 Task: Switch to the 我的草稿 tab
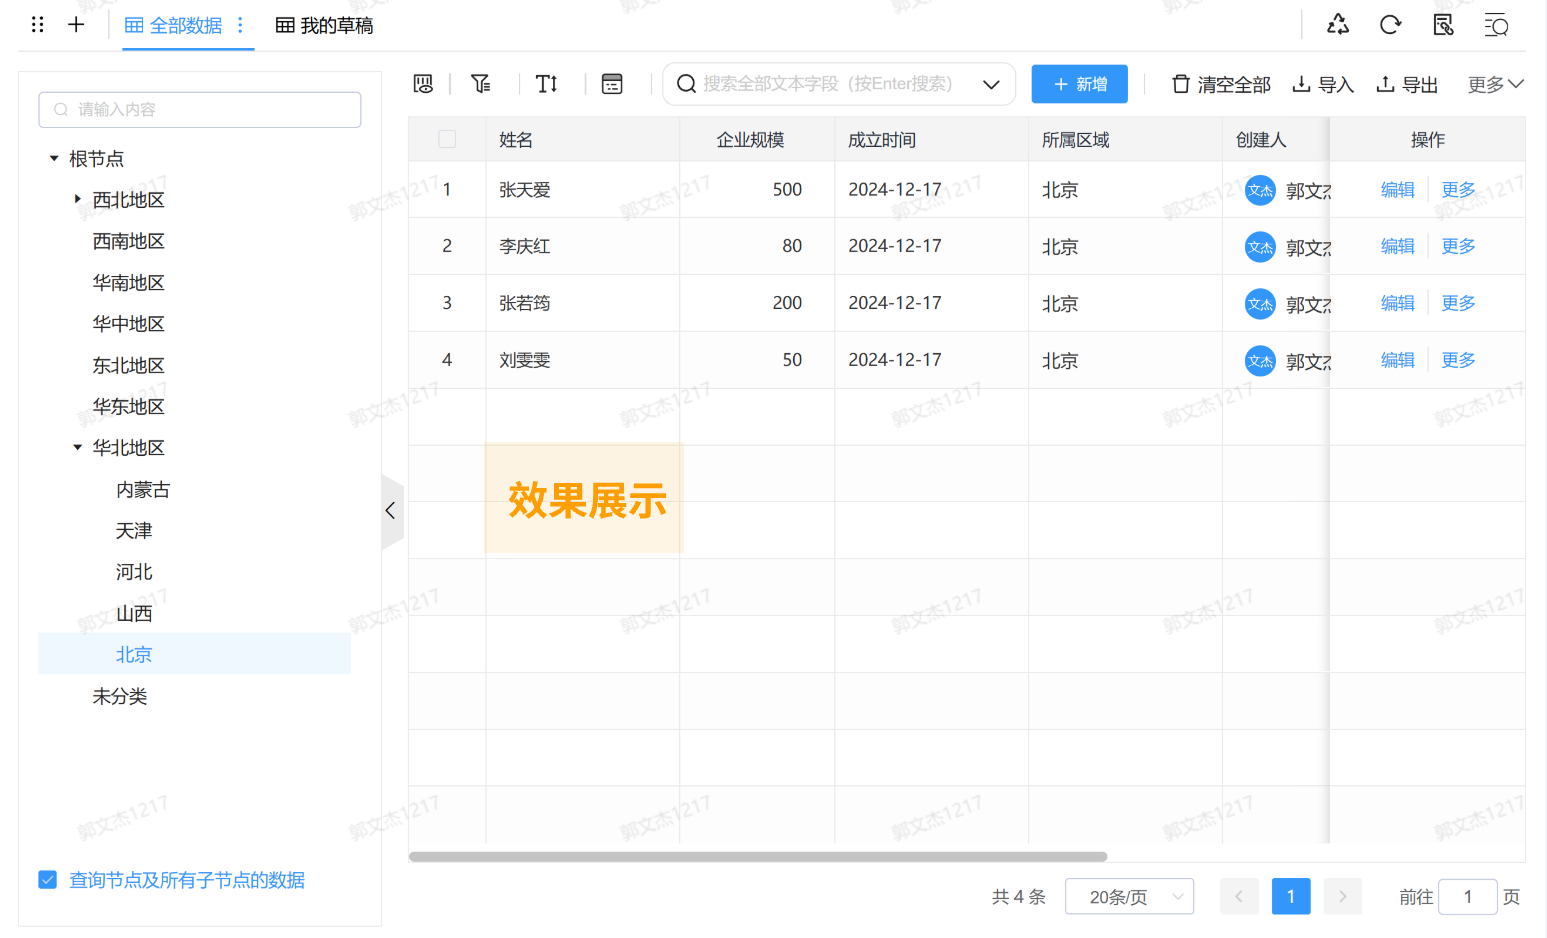tap(324, 26)
